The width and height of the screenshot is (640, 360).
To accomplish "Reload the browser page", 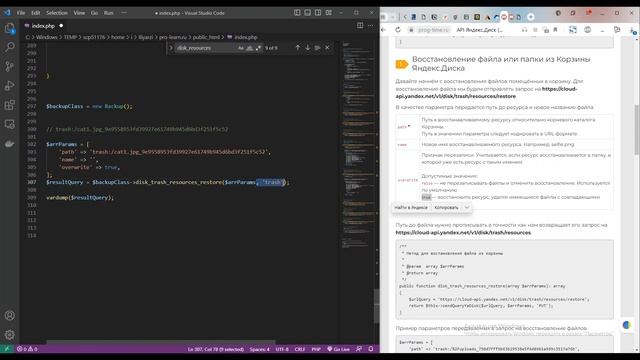I will (x=398, y=30).
